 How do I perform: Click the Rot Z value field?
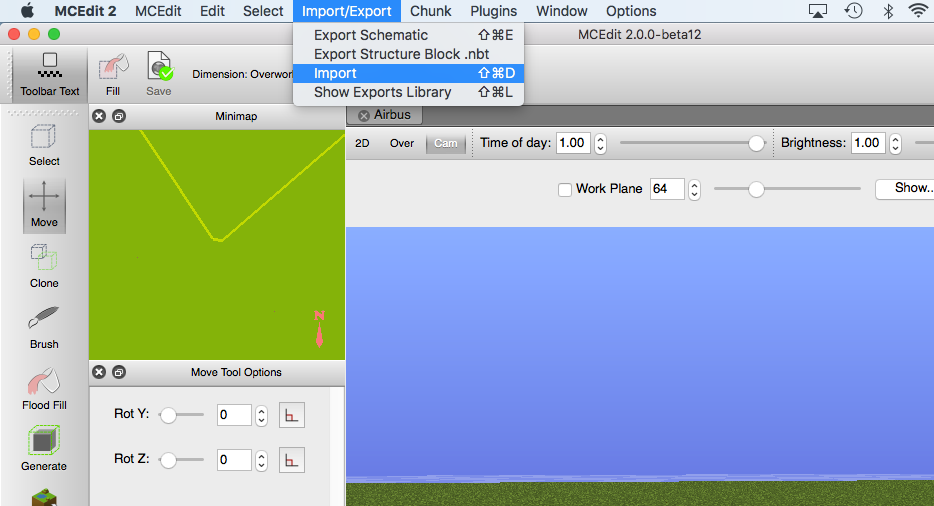coord(235,460)
